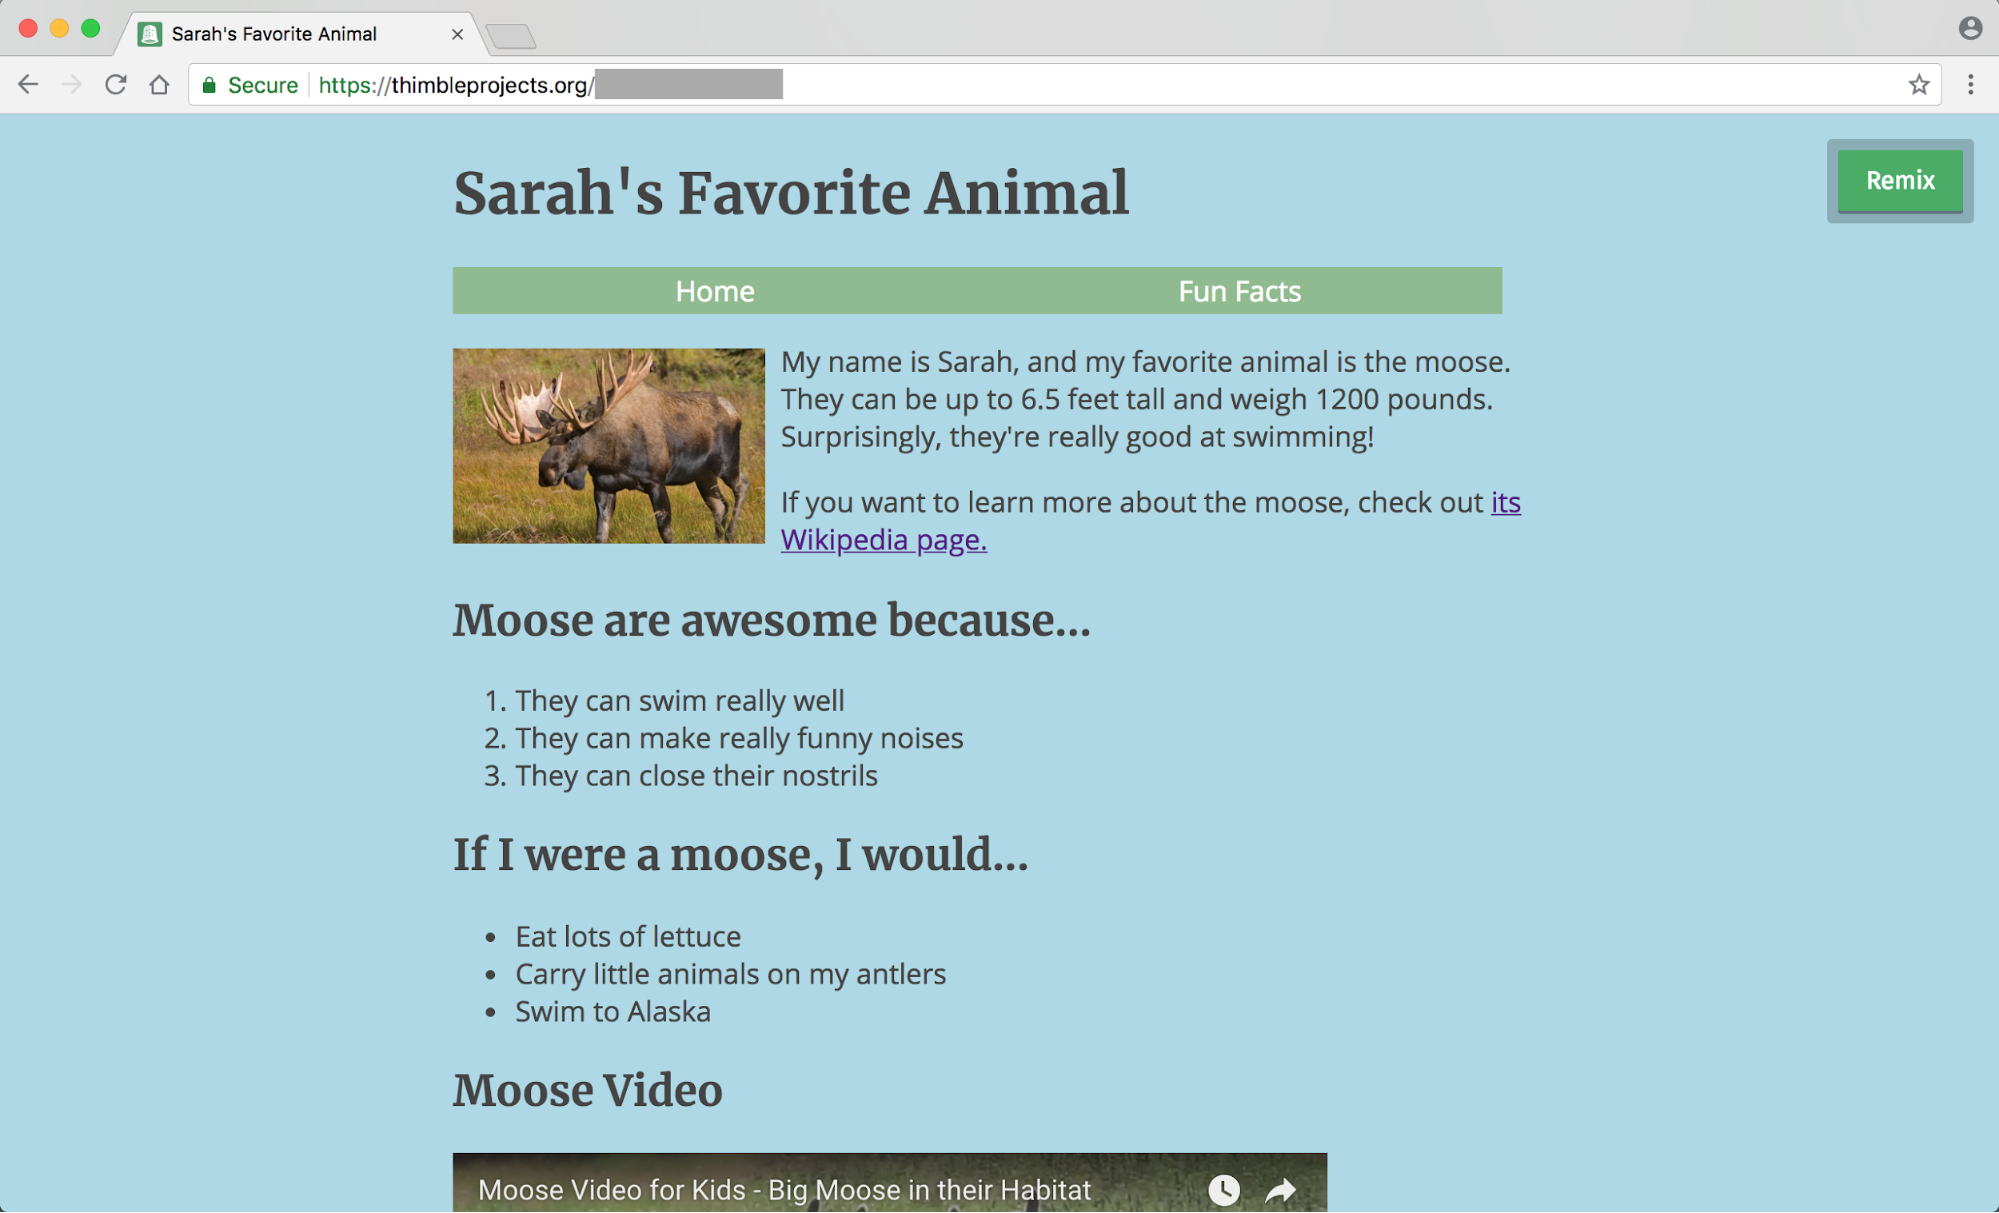This screenshot has width=1999, height=1213.
Task: Click the Watch Later clock on the video
Action: click(x=1222, y=1190)
